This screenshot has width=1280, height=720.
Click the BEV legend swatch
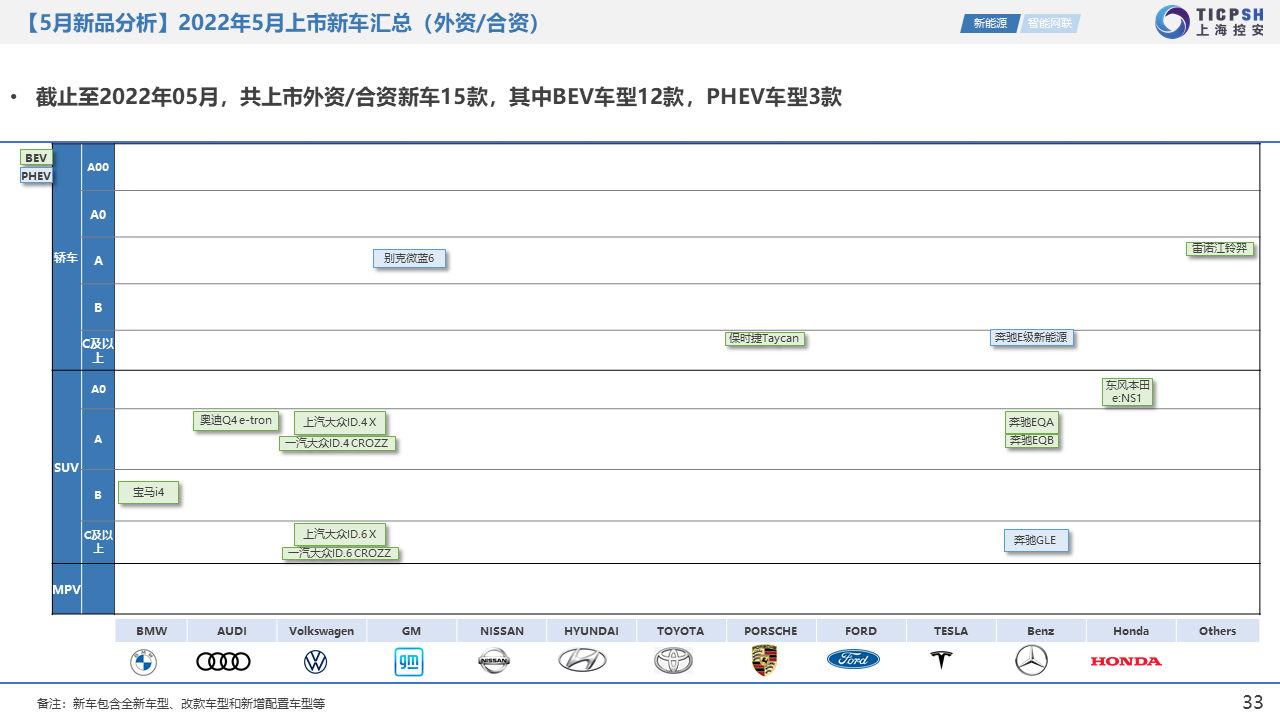click(x=36, y=158)
